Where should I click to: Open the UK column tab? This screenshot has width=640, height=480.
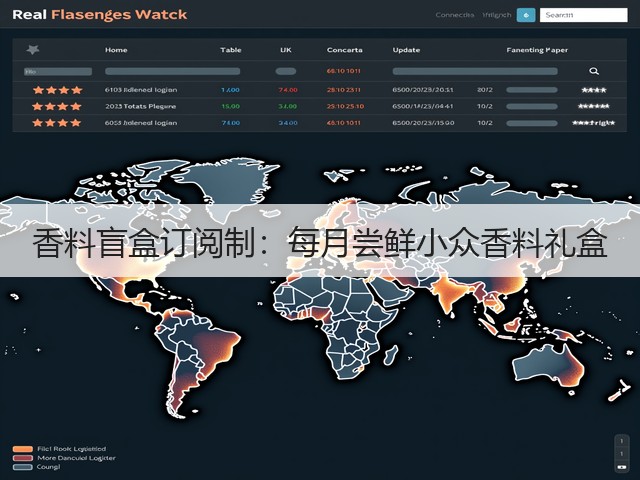pos(286,50)
